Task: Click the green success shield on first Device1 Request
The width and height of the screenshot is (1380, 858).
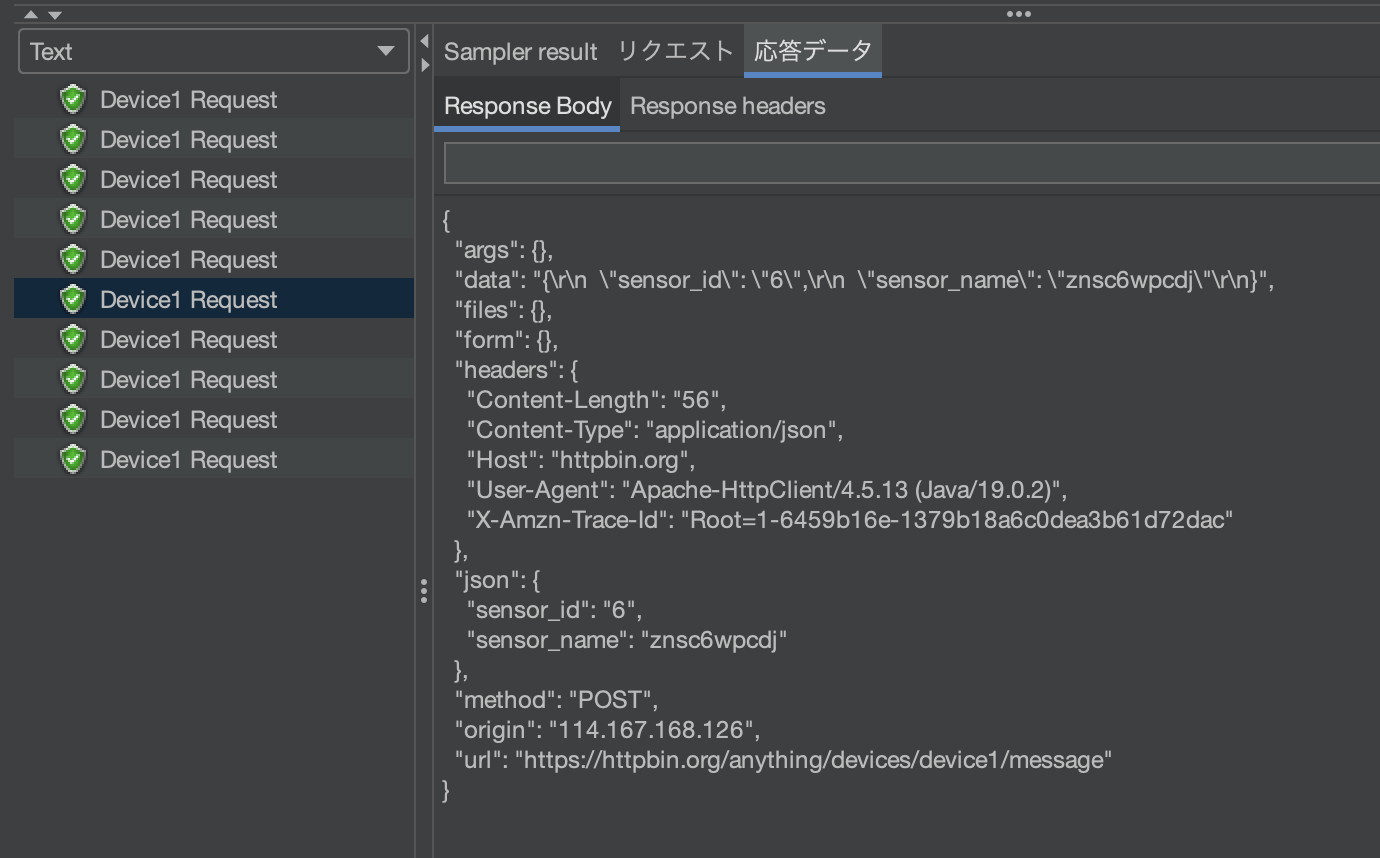Action: coord(73,99)
